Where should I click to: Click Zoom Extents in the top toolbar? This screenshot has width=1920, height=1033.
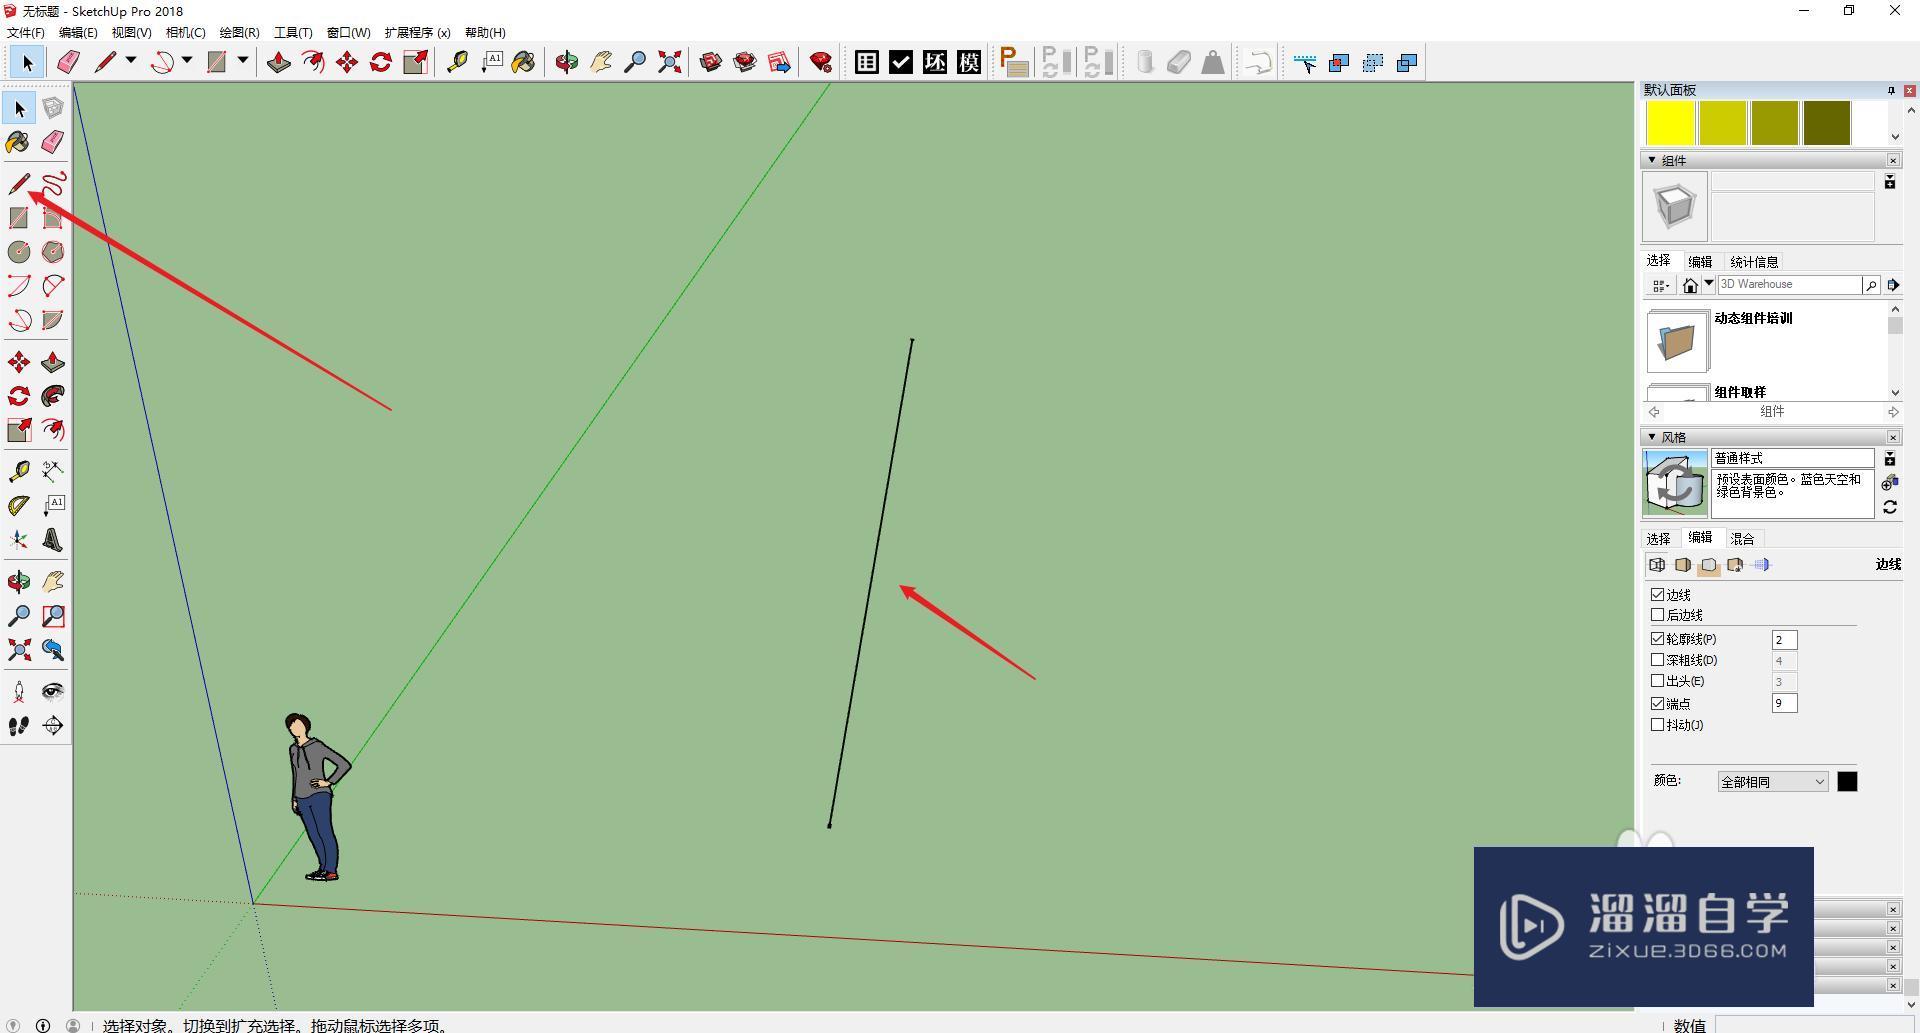670,63
